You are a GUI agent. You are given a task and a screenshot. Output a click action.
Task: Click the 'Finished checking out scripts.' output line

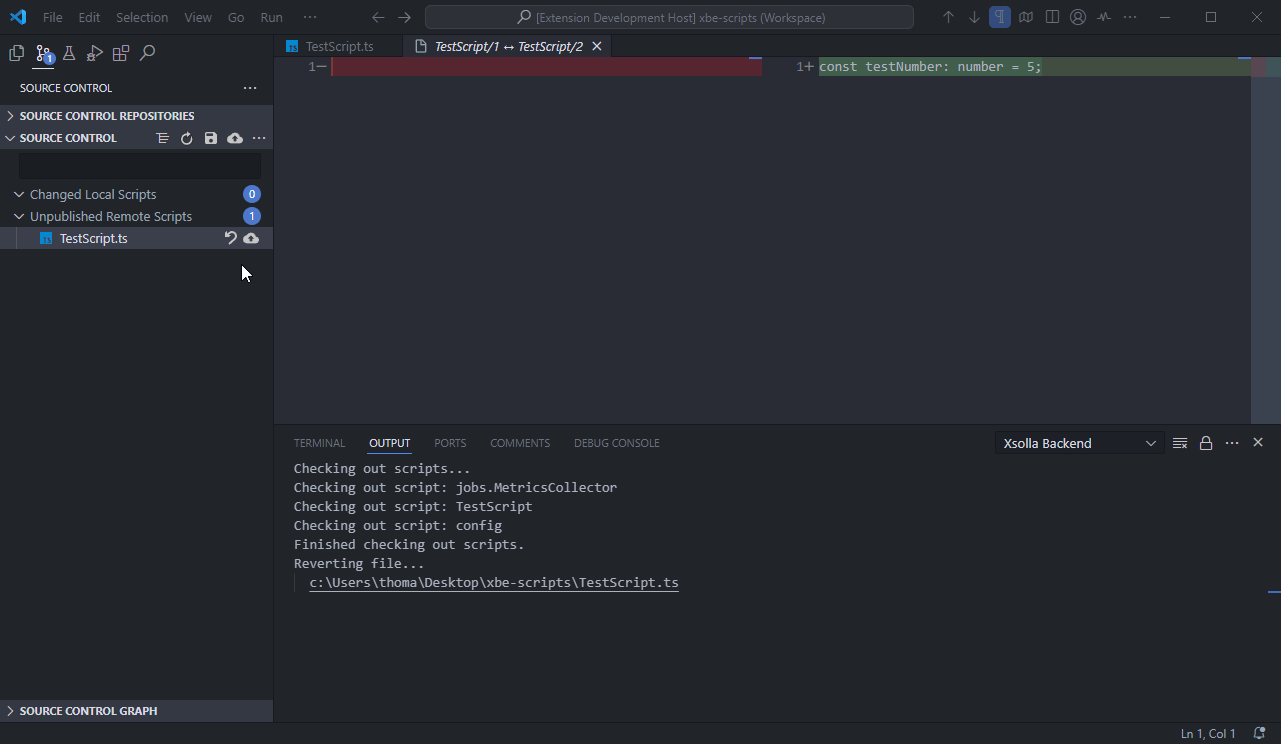coord(409,544)
